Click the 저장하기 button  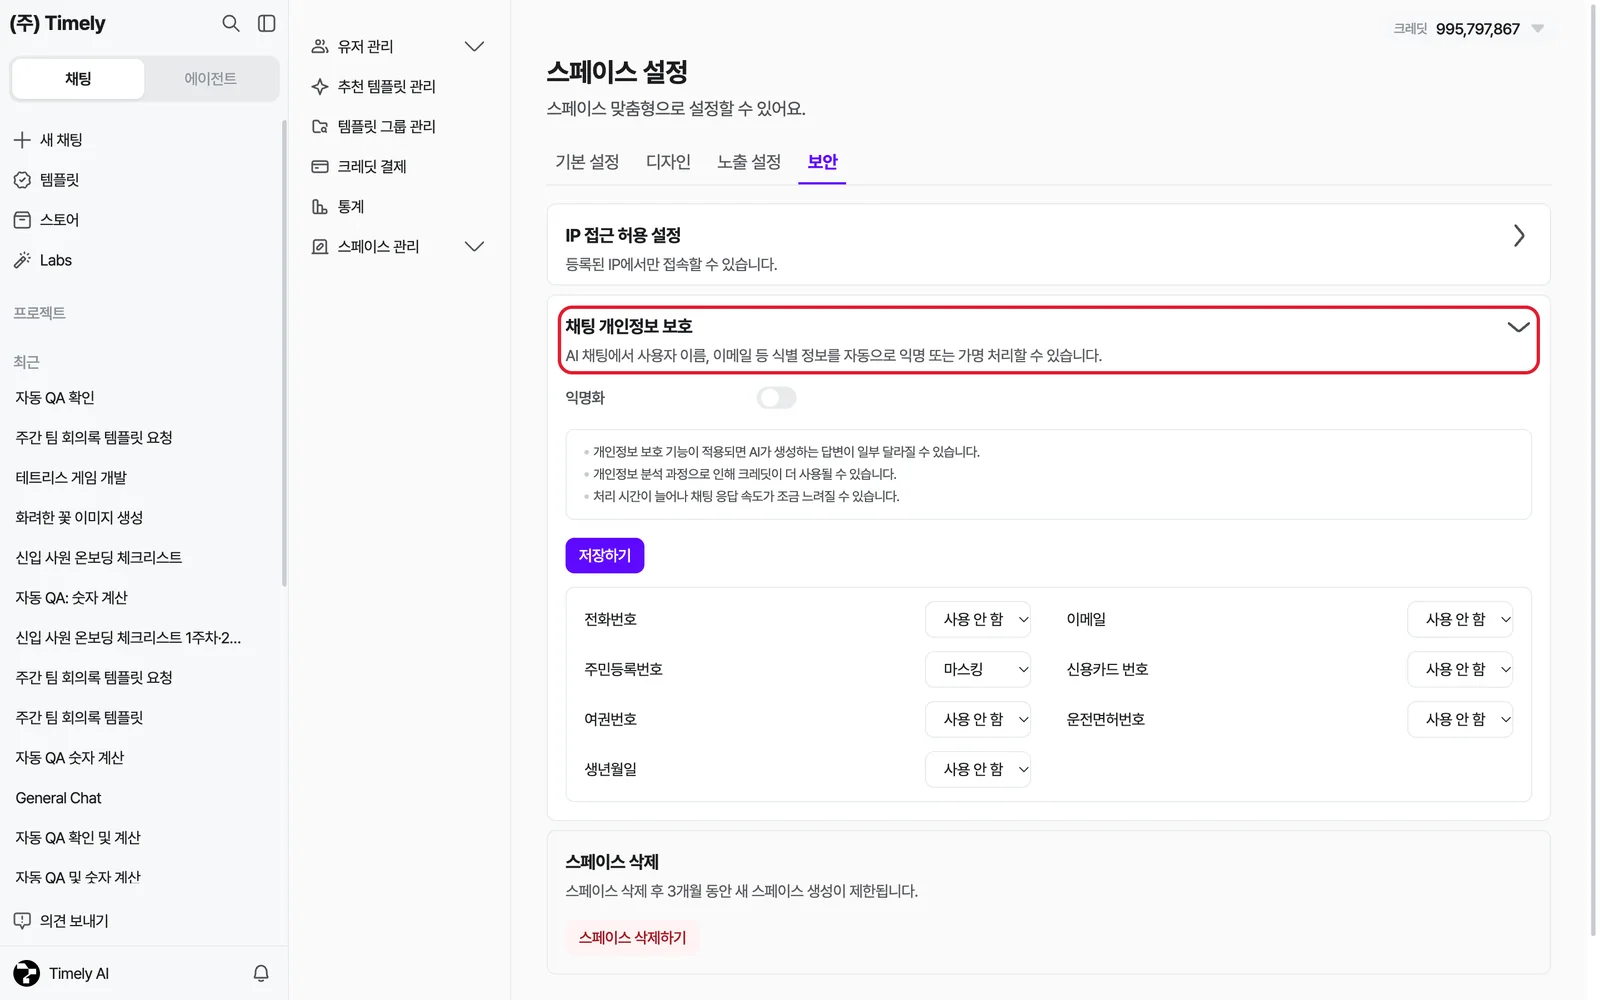(605, 556)
